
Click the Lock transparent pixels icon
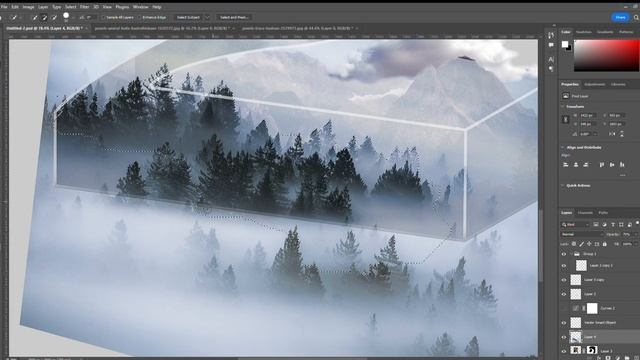[574, 244]
